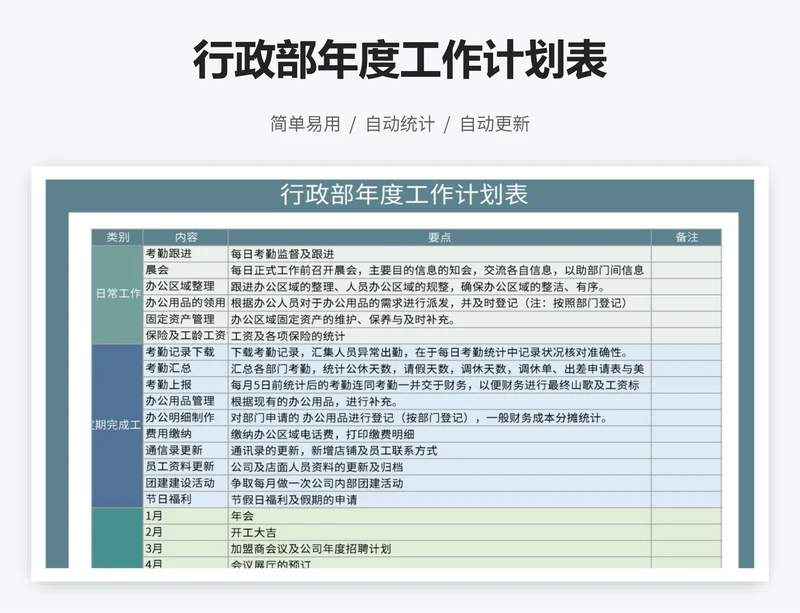Image resolution: width=800 pixels, height=613 pixels.
Task: Click the 1月 cell
Action: pyautogui.click(x=186, y=516)
